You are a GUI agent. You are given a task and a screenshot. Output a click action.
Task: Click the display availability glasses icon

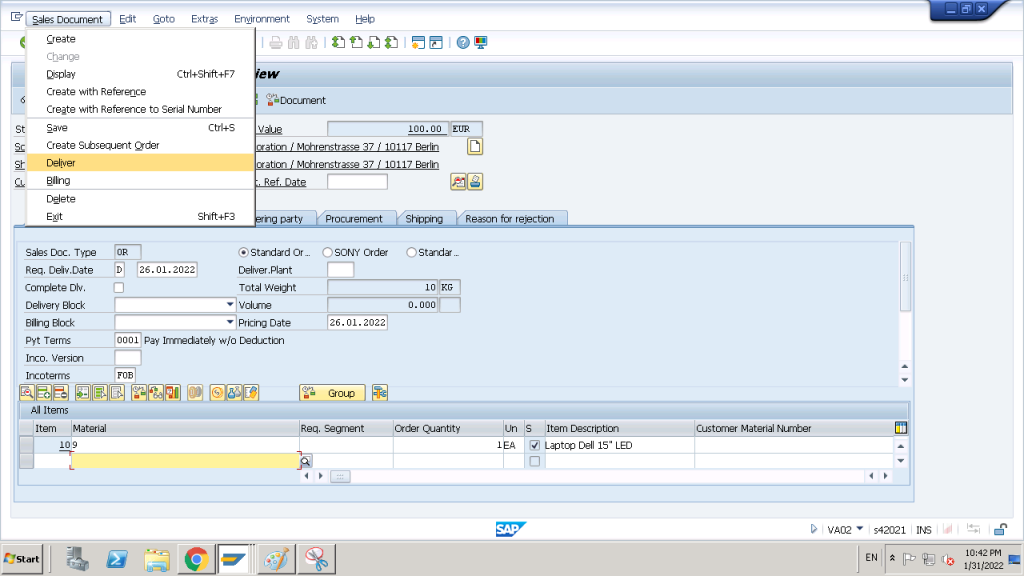[155, 392]
